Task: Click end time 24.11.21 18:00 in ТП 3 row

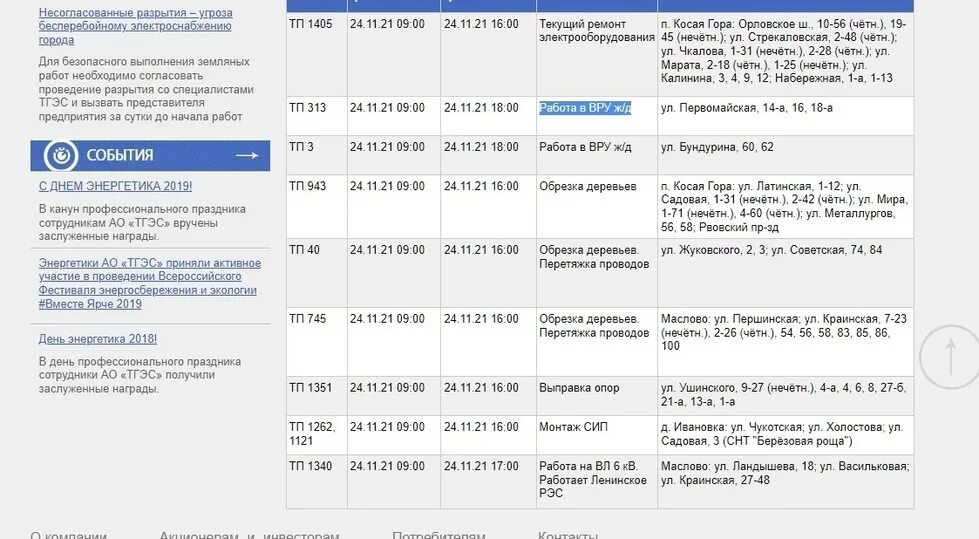Action: (x=481, y=147)
